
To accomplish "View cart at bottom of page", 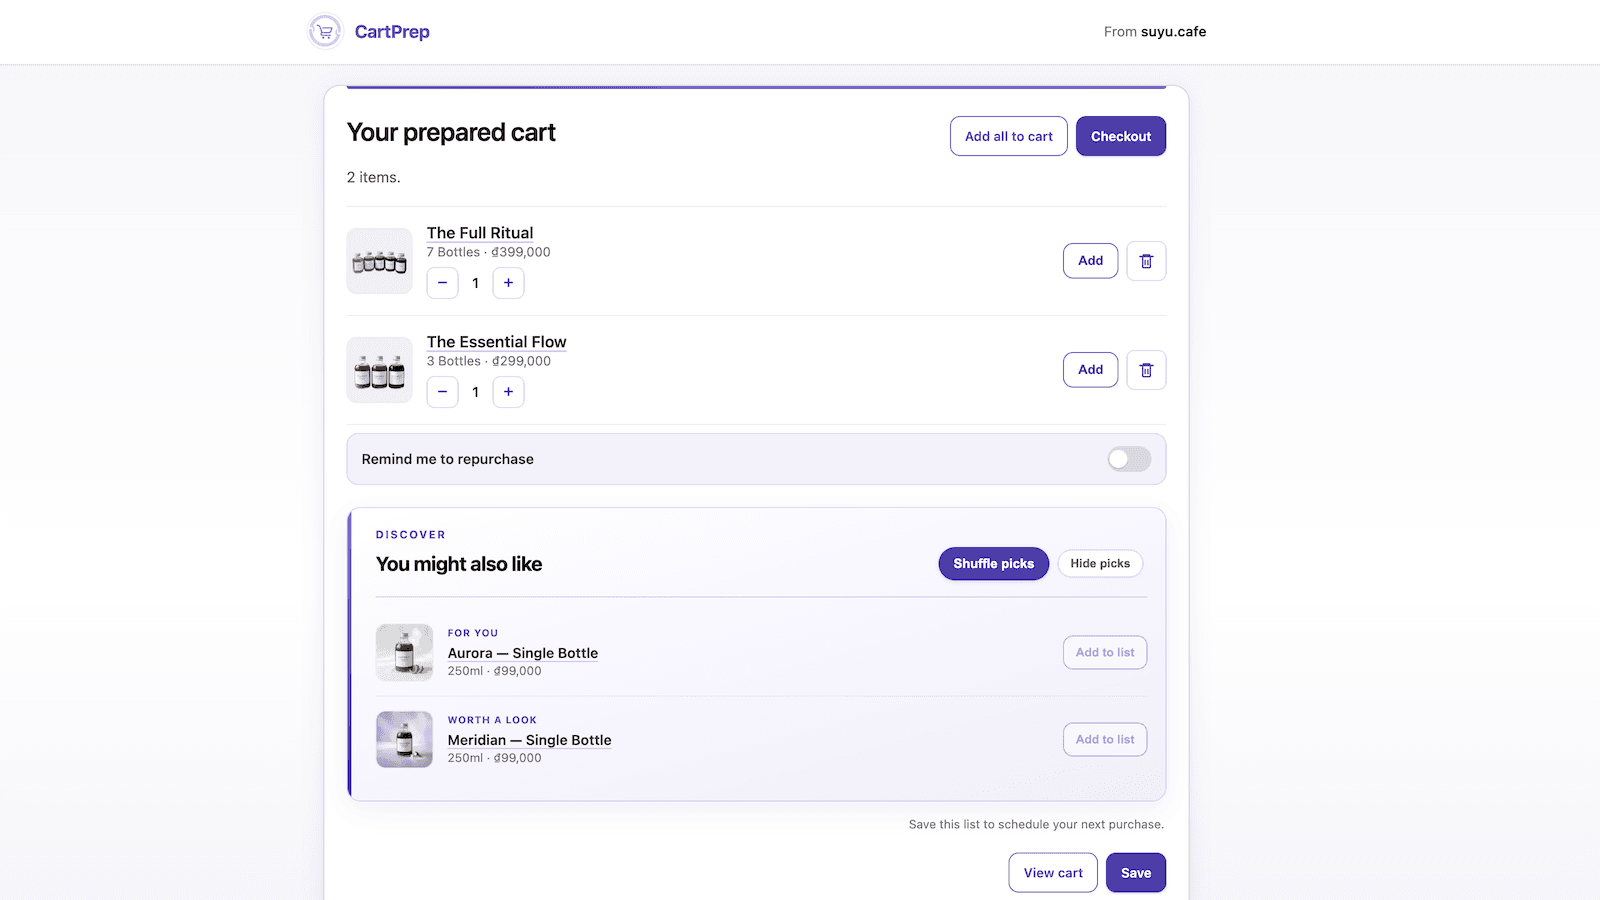I will click(x=1053, y=873).
